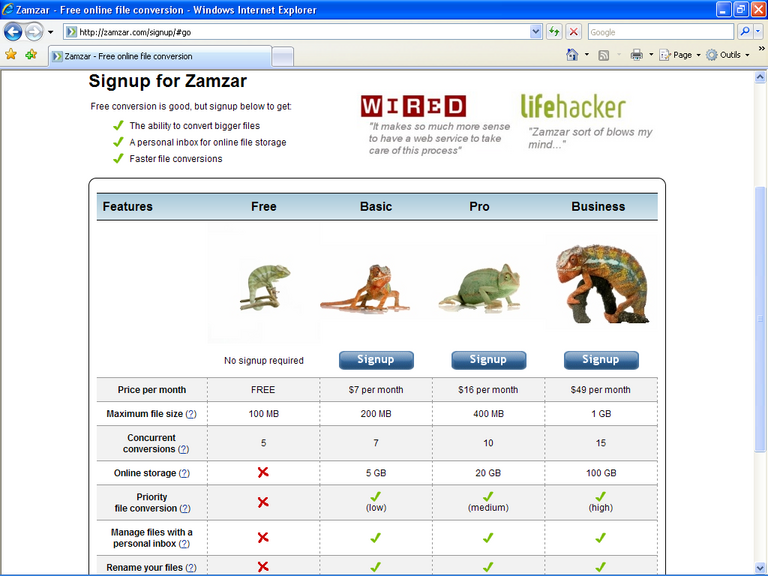Show more toolbar items chevron
Screen dimensions: 768x576
tap(761, 49)
